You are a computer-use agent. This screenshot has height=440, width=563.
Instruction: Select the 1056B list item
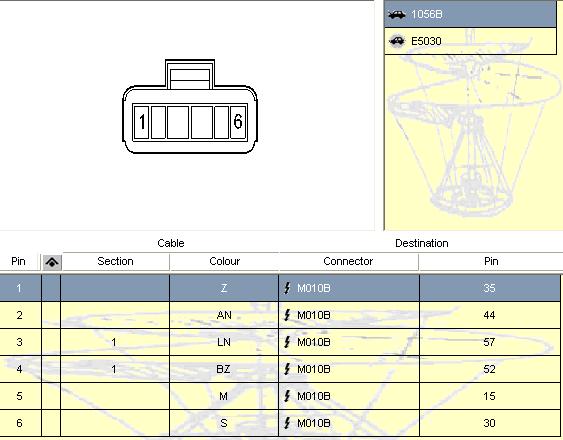coord(470,14)
